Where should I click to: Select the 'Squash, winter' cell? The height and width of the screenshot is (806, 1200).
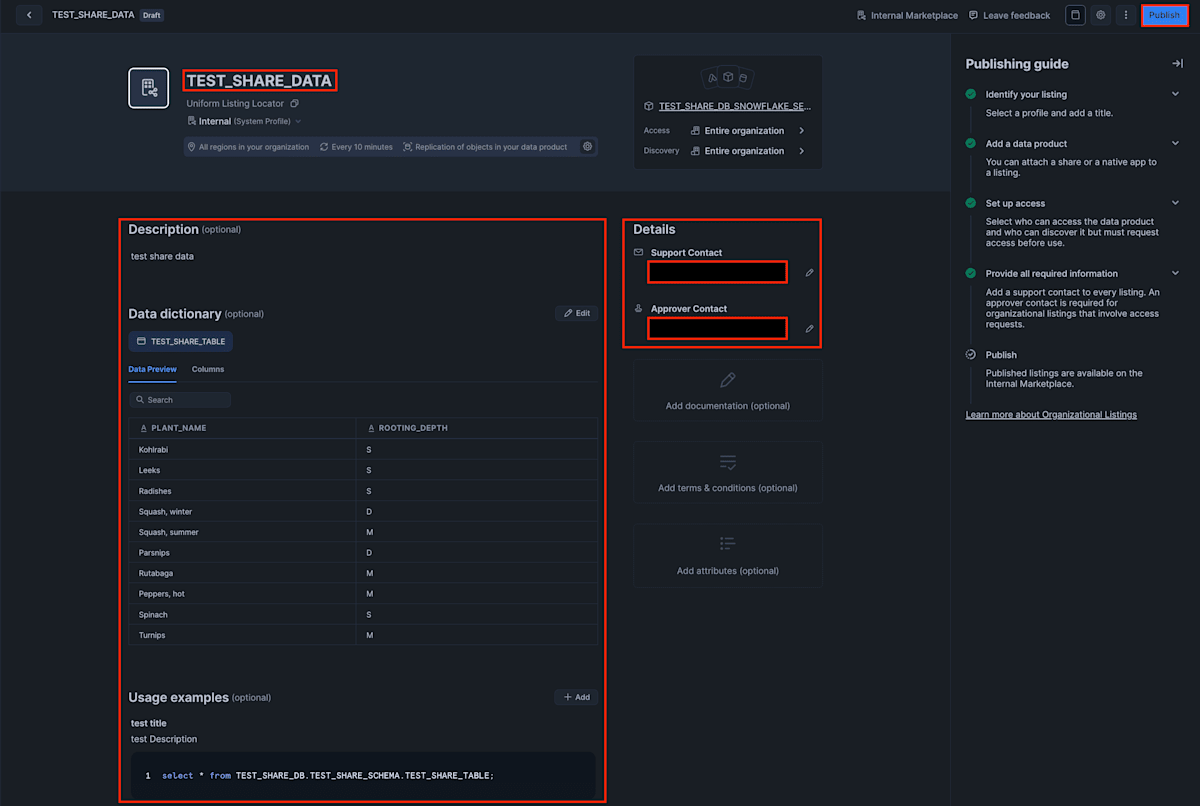point(242,511)
